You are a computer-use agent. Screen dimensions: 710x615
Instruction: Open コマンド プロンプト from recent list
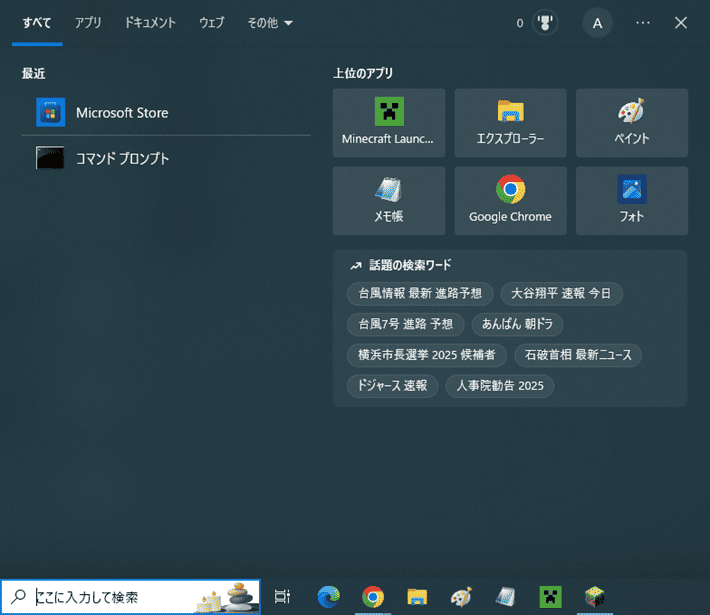coord(166,158)
